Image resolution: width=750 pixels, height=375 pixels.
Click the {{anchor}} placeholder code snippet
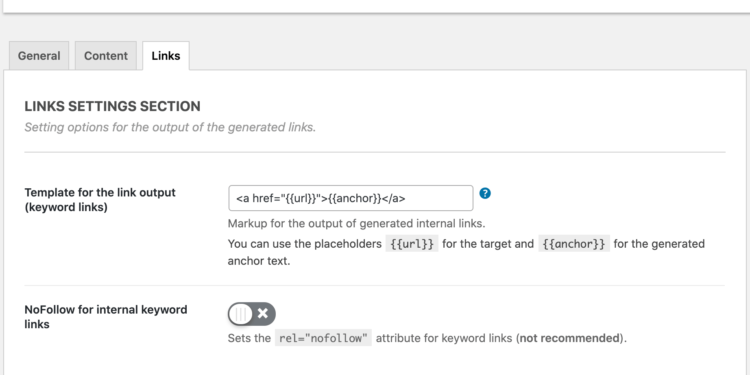click(x=574, y=244)
